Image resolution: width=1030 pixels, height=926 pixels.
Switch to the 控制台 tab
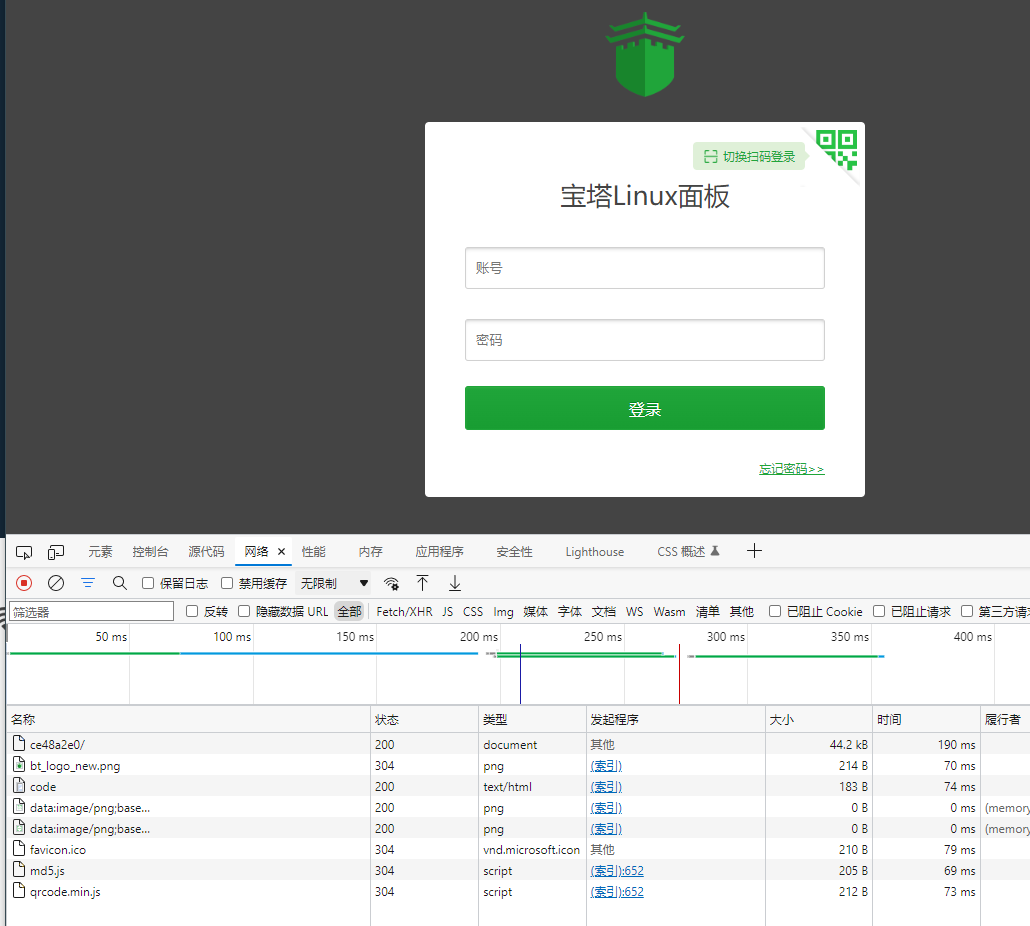pos(150,552)
